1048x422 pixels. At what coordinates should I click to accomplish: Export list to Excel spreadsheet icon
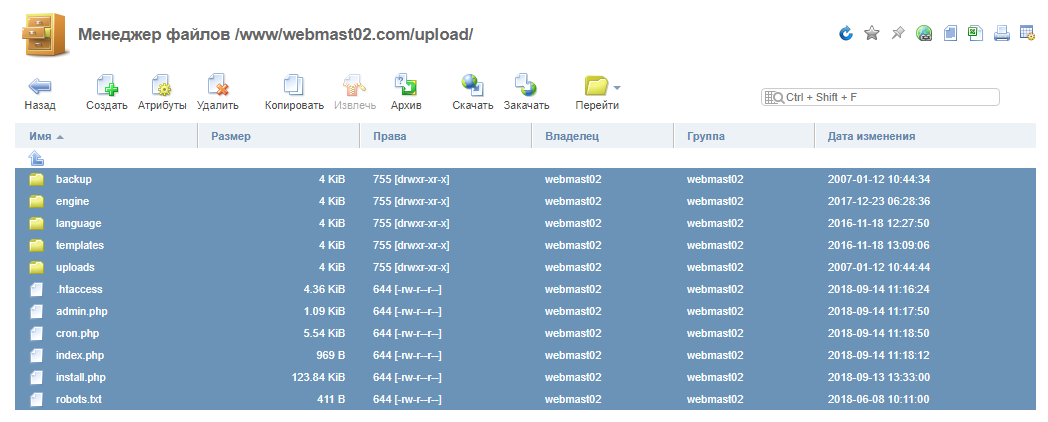coord(975,33)
